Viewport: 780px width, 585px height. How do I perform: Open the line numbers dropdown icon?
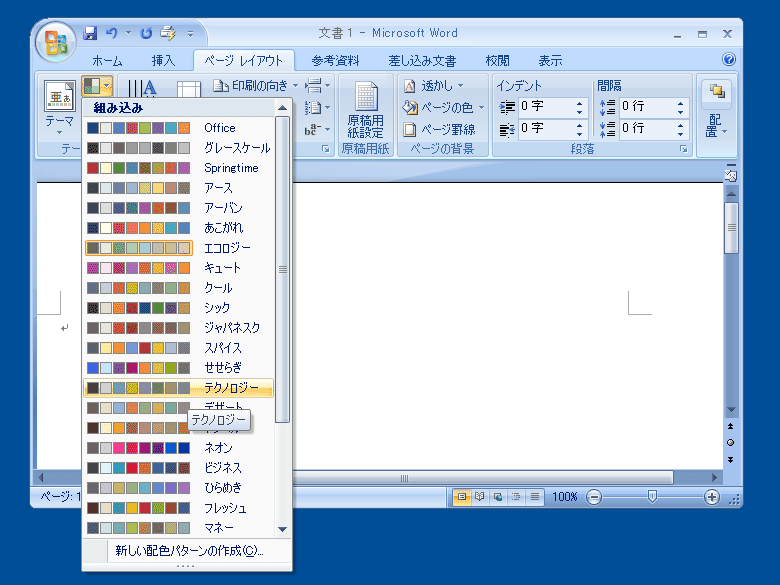coord(317,107)
